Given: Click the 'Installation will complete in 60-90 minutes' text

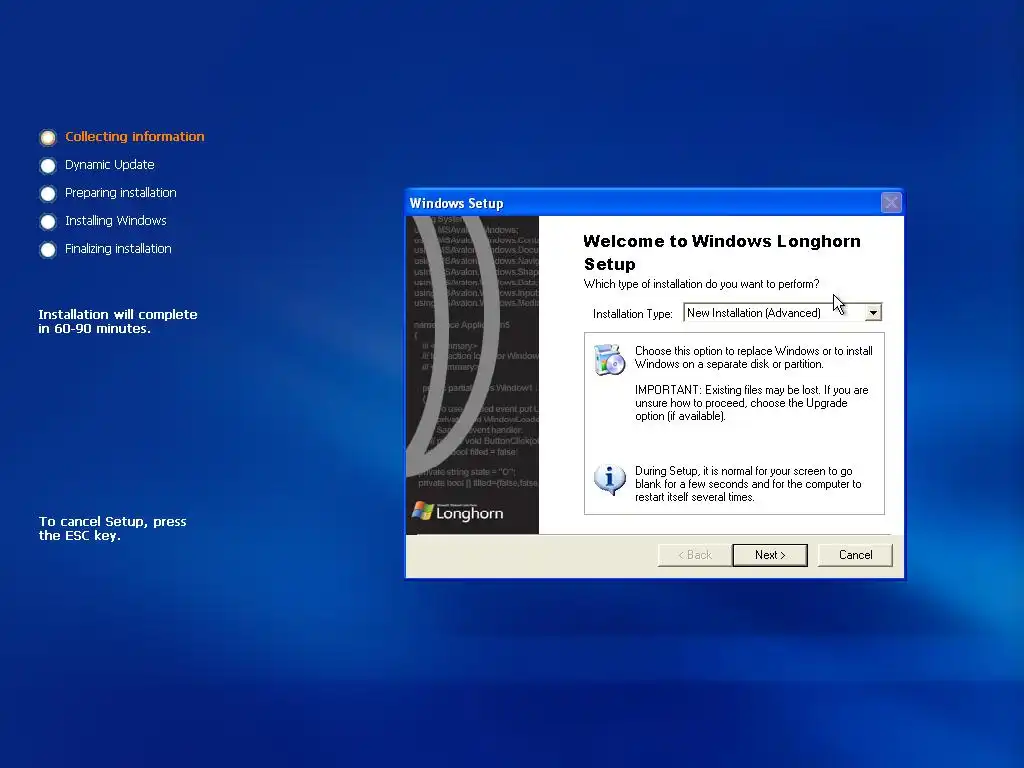Looking at the screenshot, I should tap(118, 321).
